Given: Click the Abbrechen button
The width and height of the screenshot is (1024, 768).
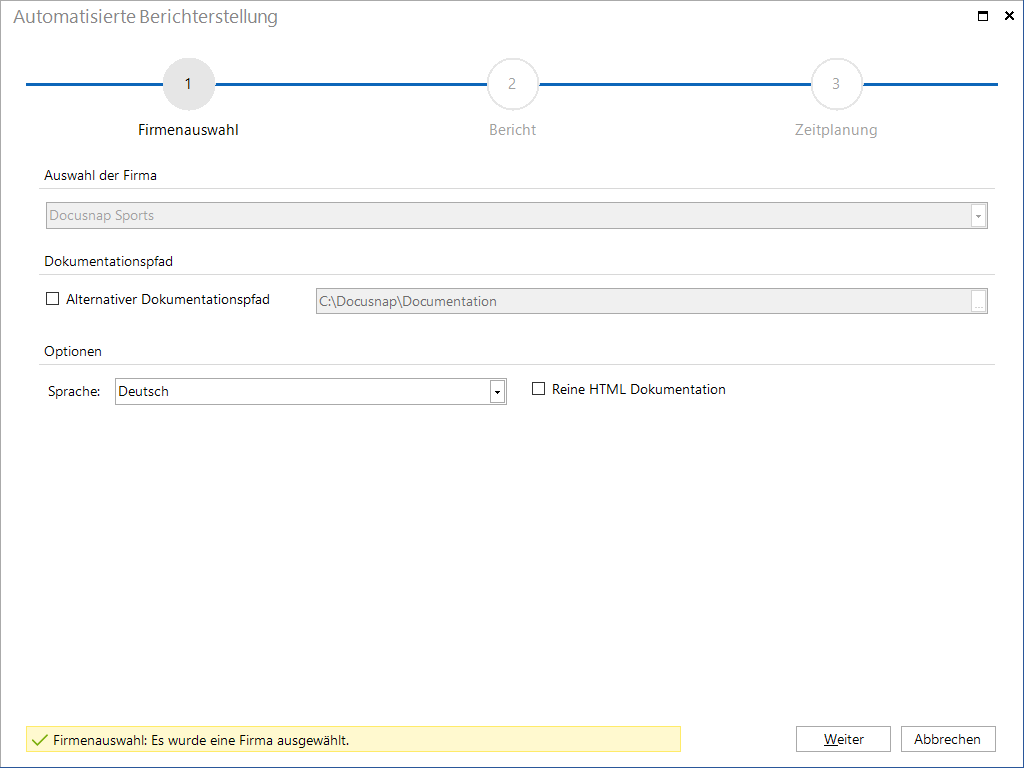Looking at the screenshot, I should pyautogui.click(x=948, y=739).
